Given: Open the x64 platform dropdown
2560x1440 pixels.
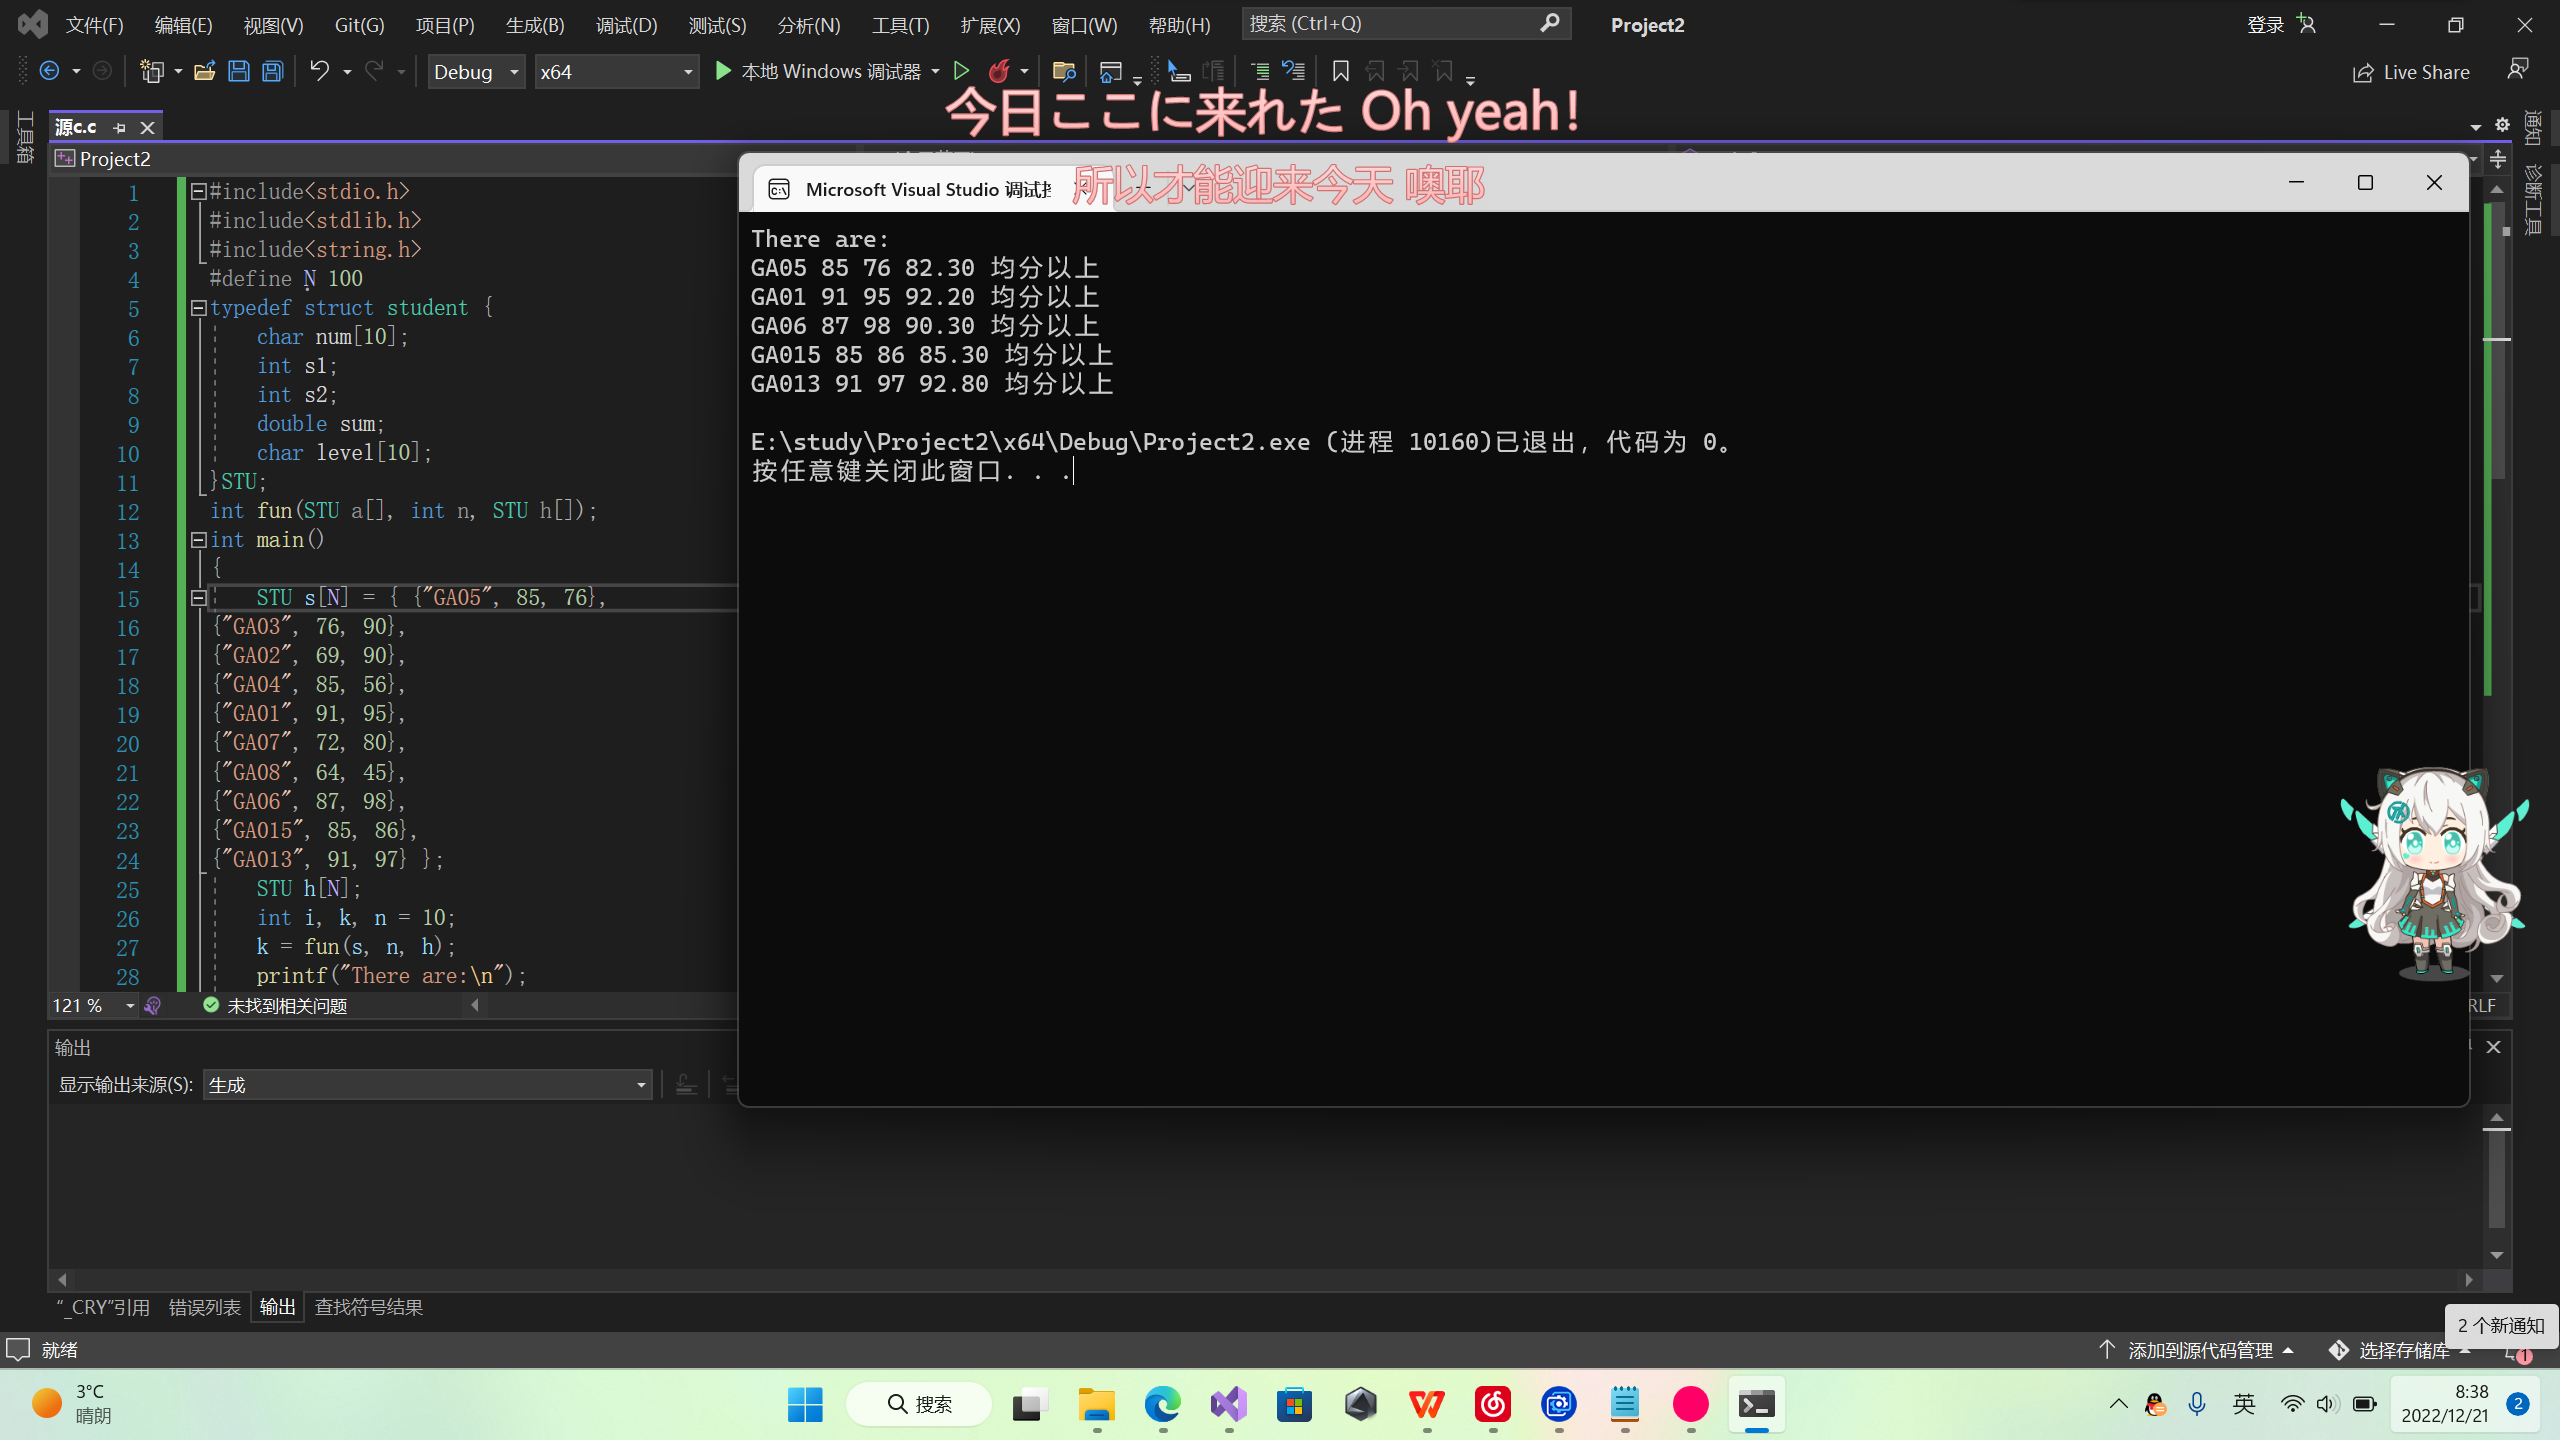Looking at the screenshot, I should point(615,72).
